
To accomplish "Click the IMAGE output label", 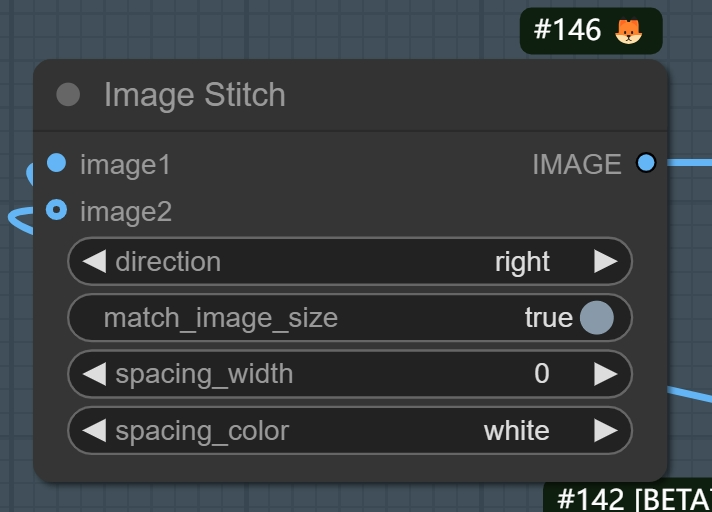I will [577, 163].
